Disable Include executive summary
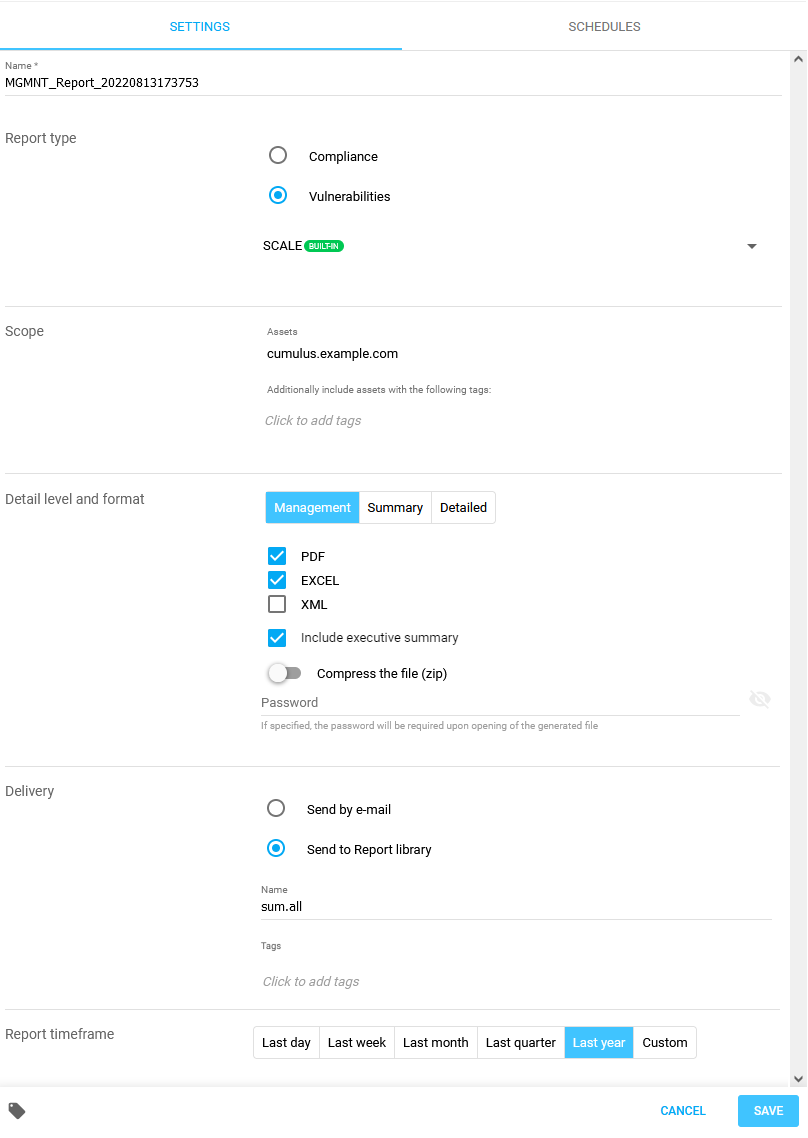 click(x=276, y=638)
